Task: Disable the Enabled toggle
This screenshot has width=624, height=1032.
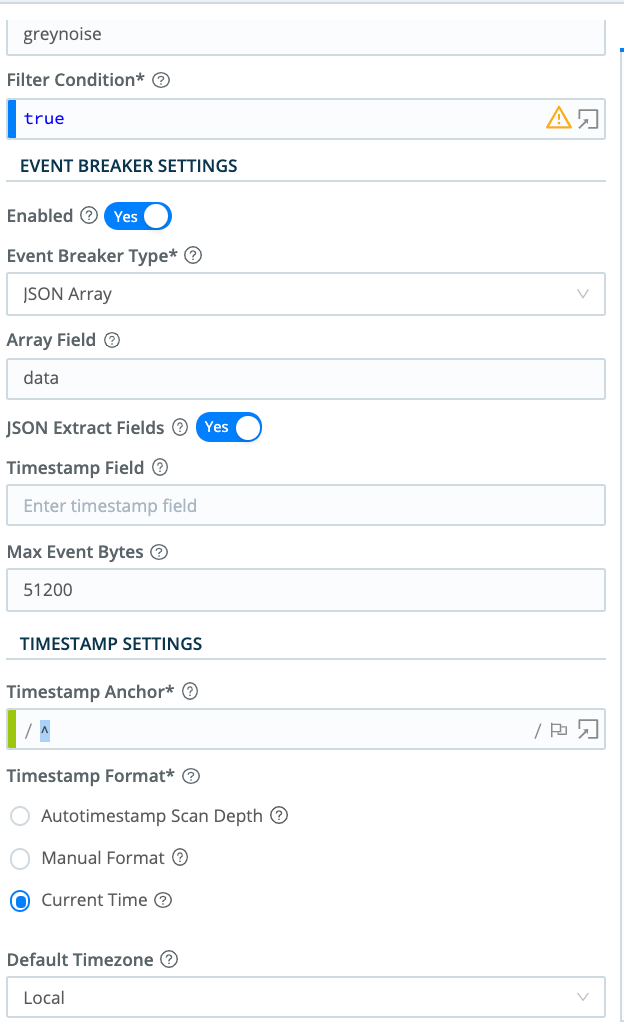Action: pos(137,216)
